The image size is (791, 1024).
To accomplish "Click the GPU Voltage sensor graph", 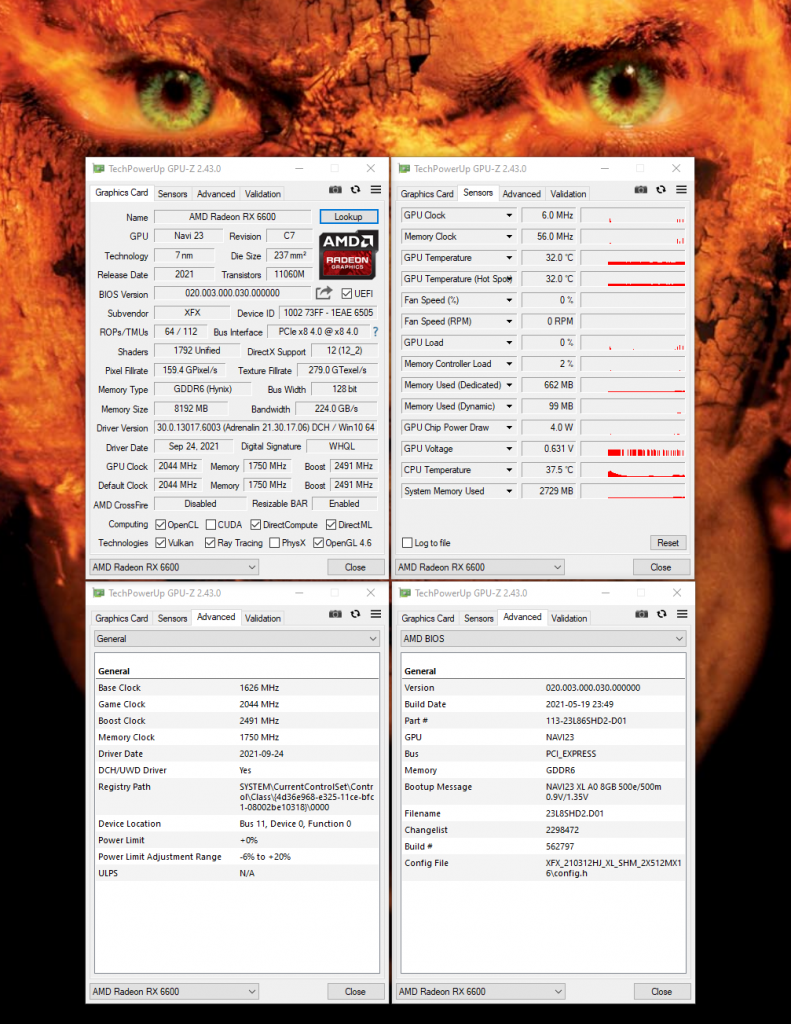I will pyautogui.click(x=633, y=449).
